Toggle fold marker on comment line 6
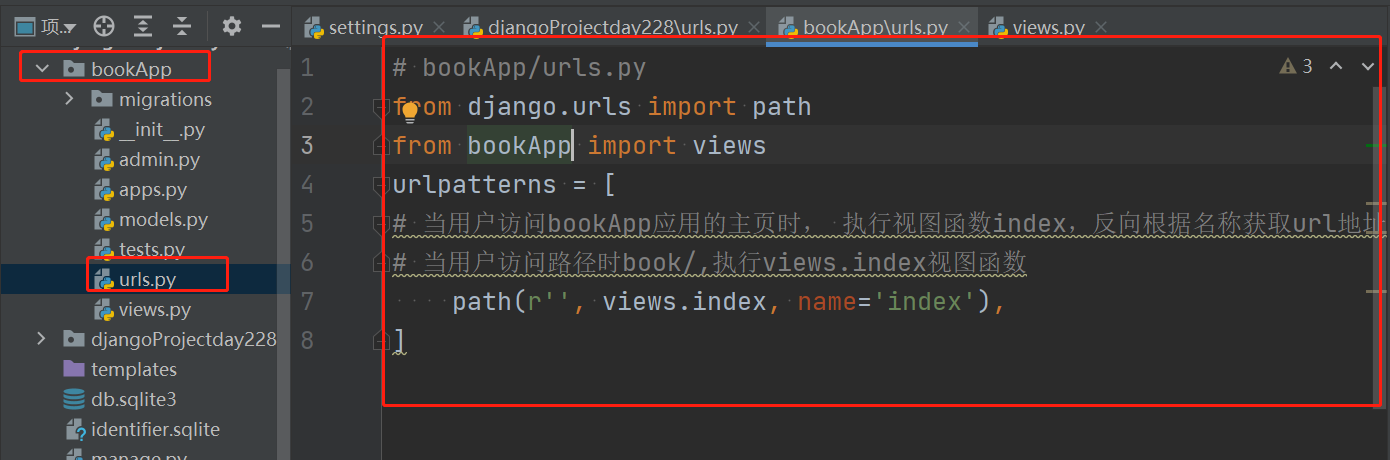 pos(380,263)
